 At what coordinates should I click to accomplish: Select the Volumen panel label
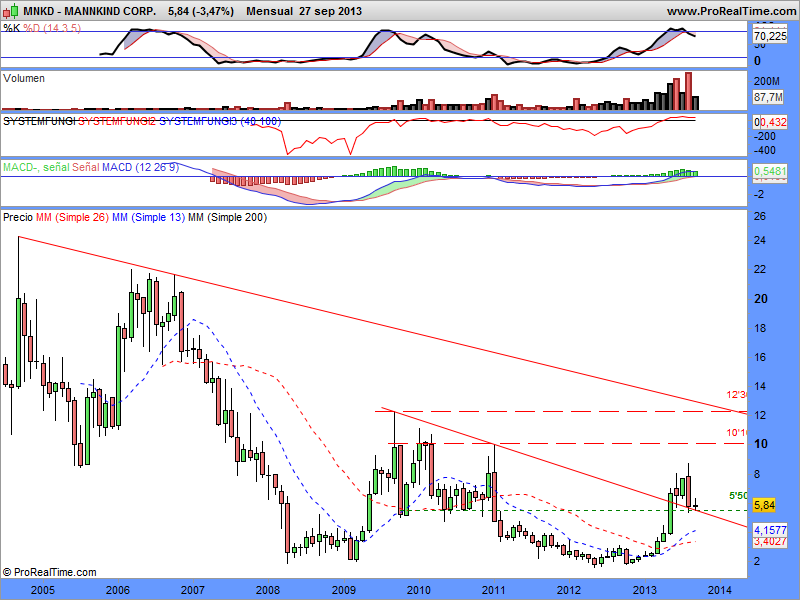[x=24, y=78]
